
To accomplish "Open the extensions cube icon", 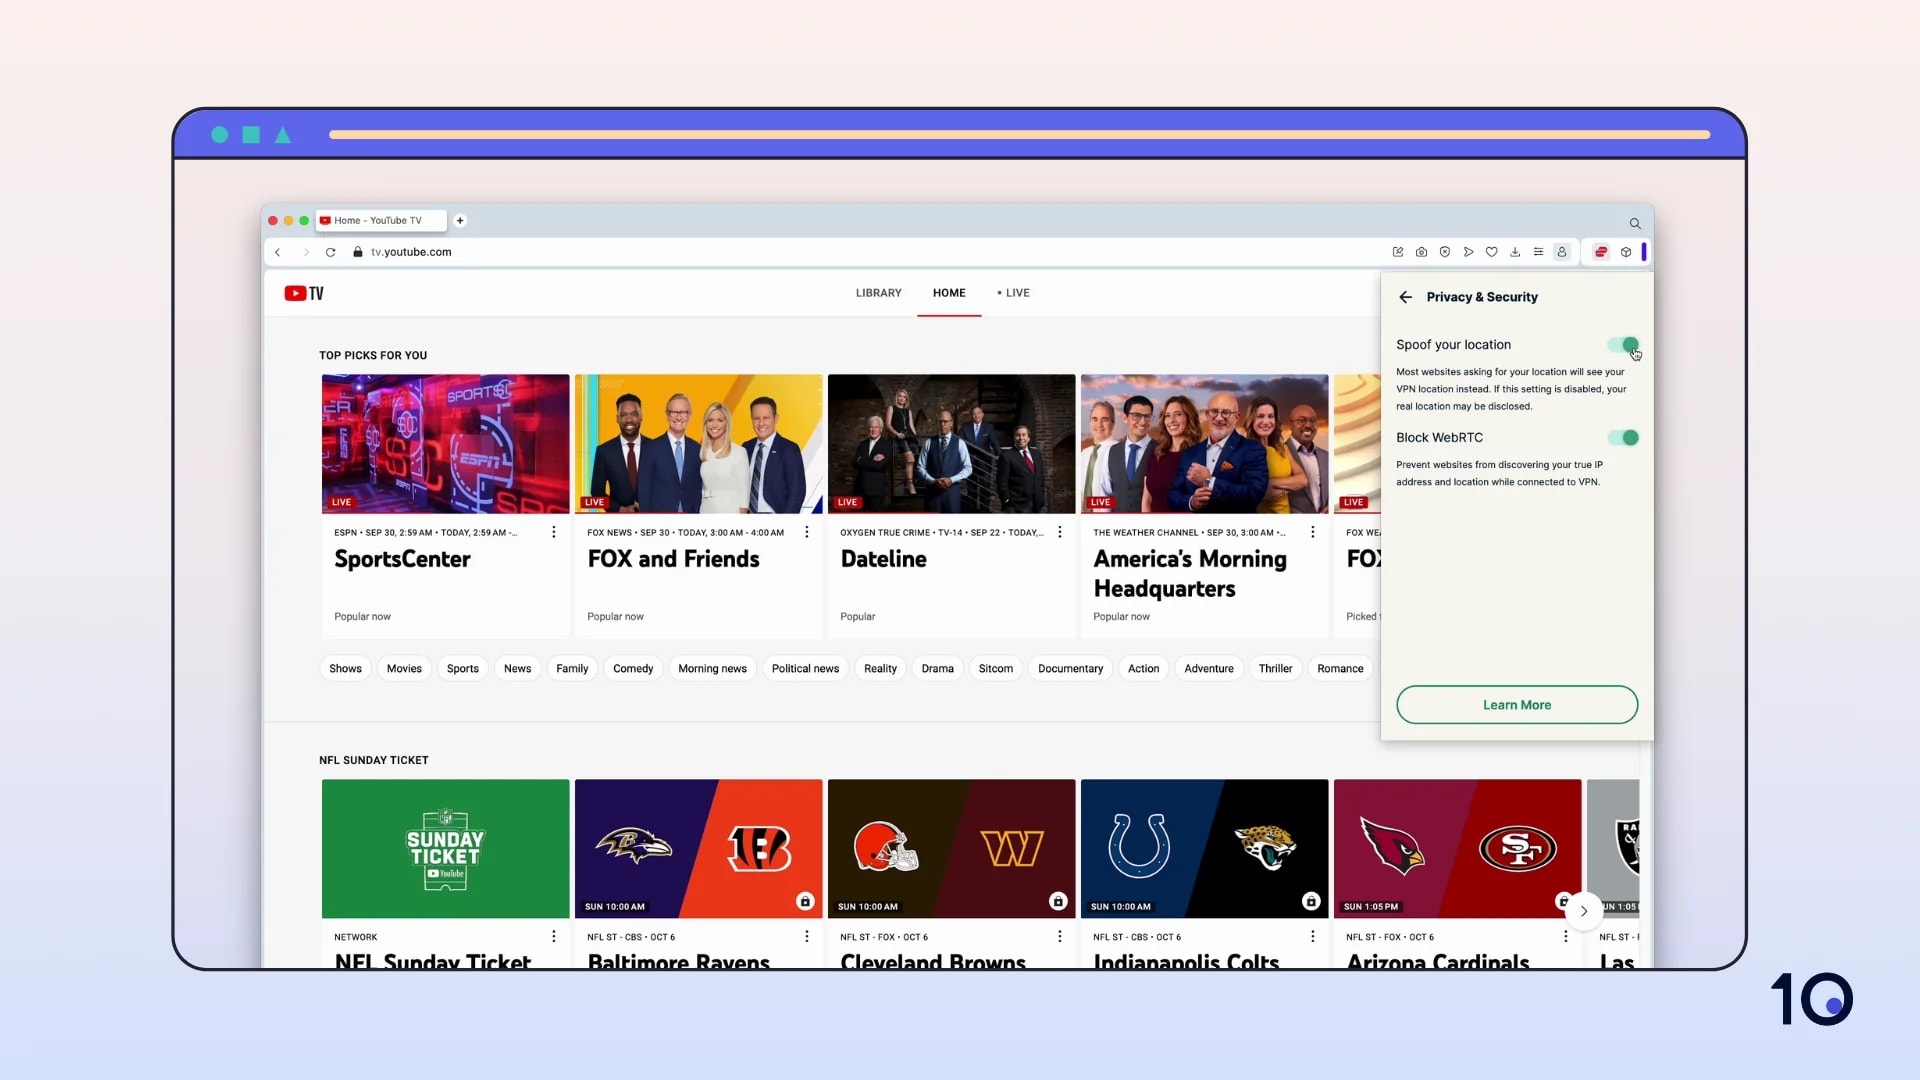I will tap(1626, 252).
